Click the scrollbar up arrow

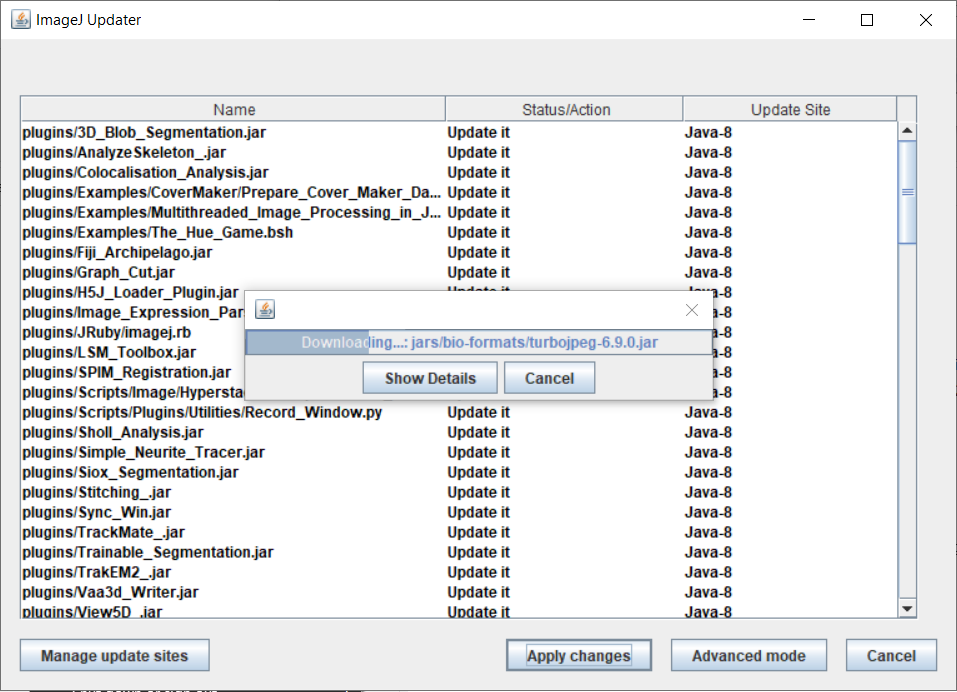click(907, 131)
